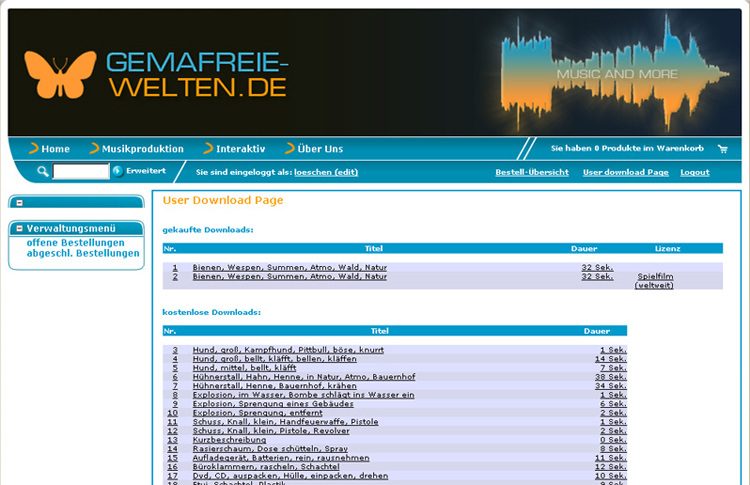Click loeschen (edit) username link

coord(326,172)
